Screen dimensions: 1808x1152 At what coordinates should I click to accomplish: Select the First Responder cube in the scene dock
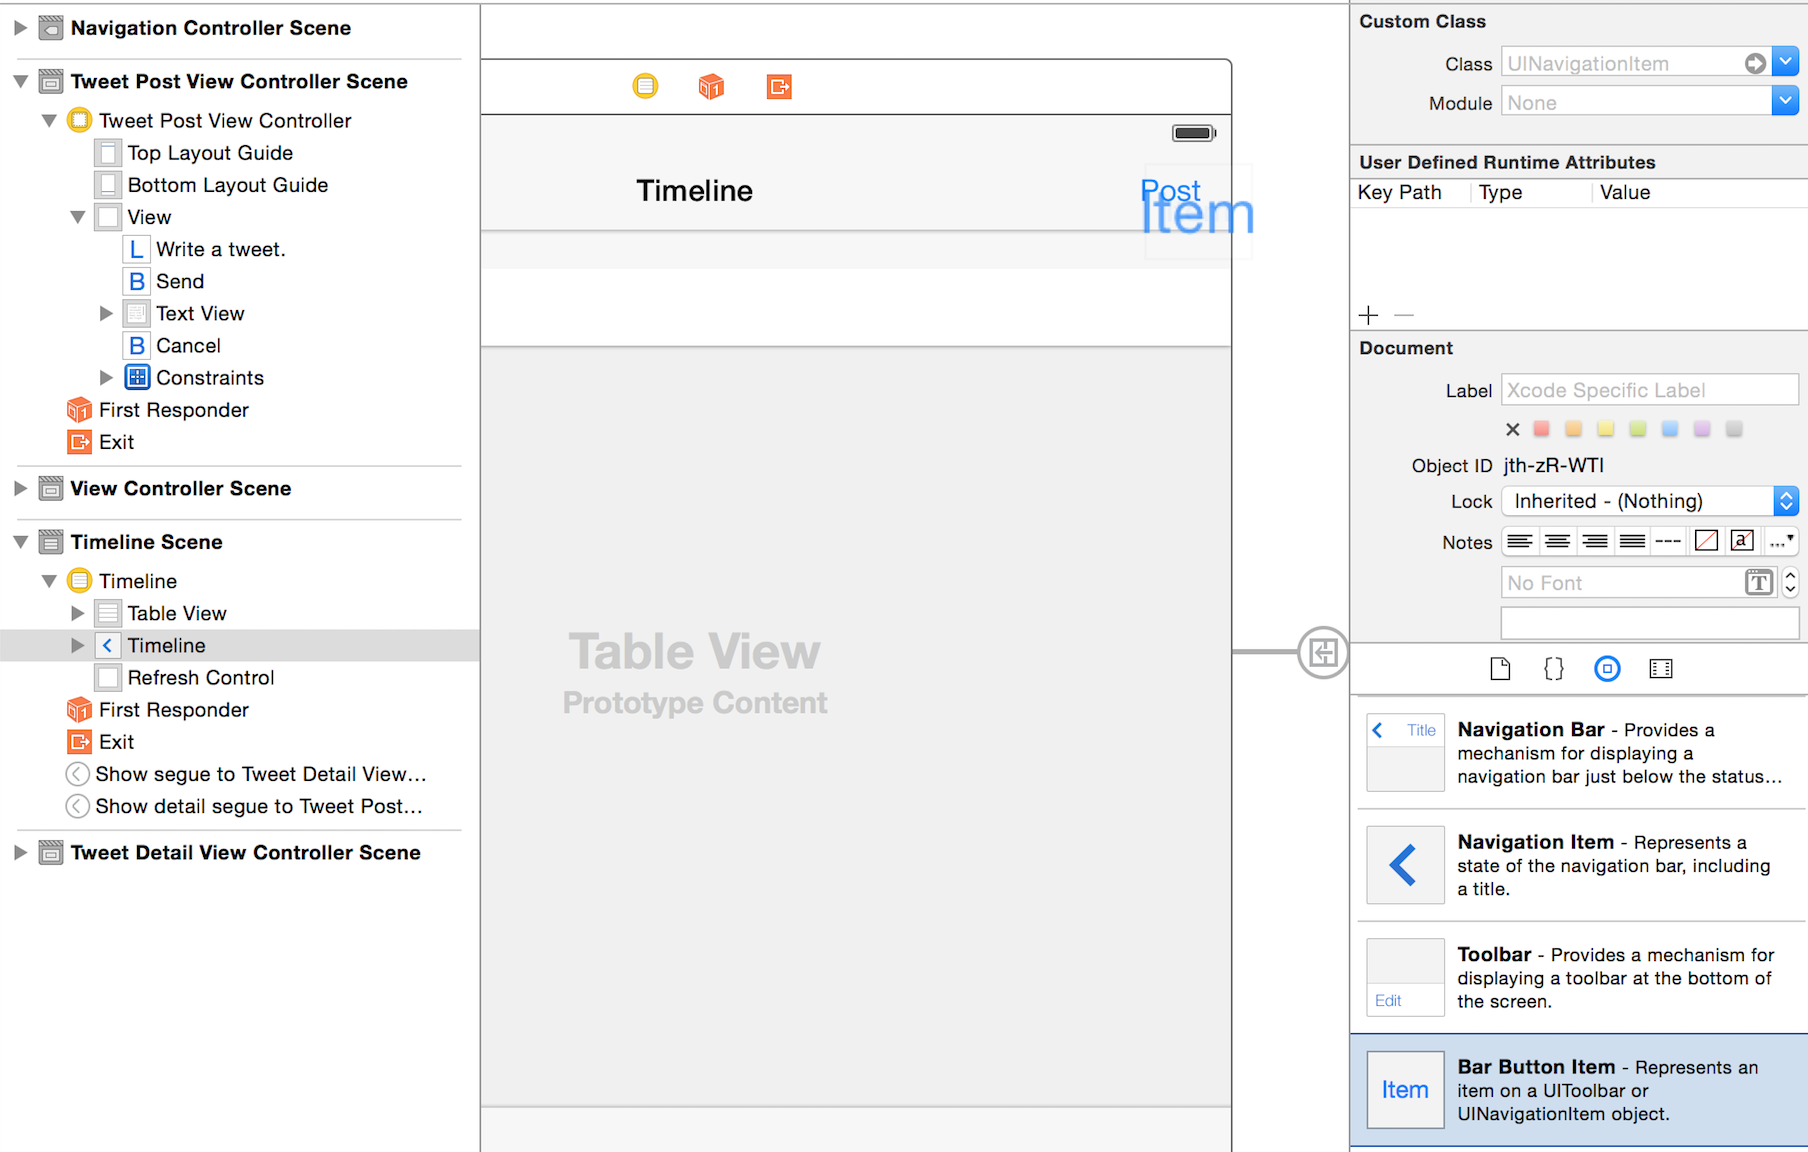tap(711, 86)
